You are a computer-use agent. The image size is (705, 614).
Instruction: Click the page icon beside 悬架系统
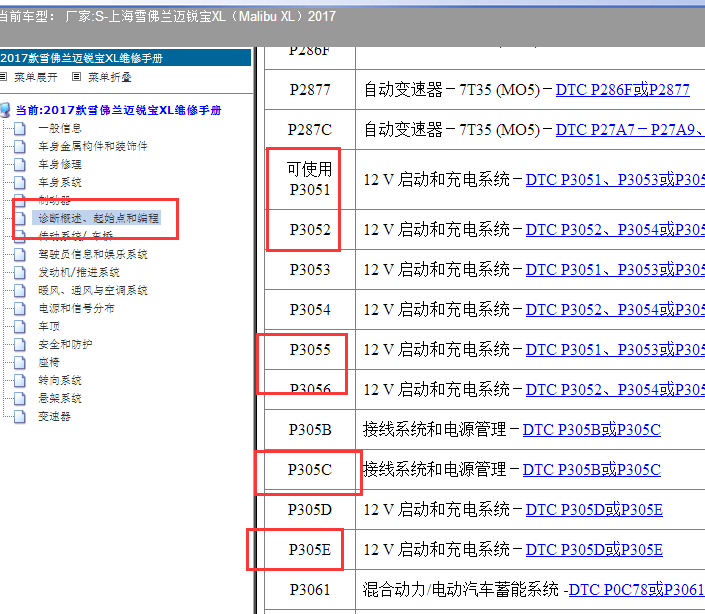coord(19,398)
